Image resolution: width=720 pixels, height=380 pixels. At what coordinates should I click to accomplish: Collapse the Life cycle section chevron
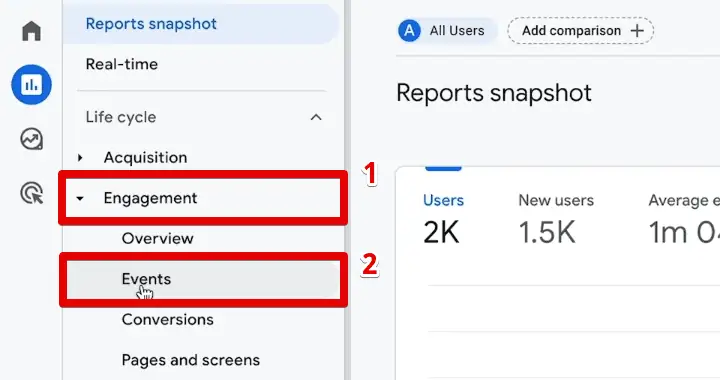pyautogui.click(x=316, y=117)
